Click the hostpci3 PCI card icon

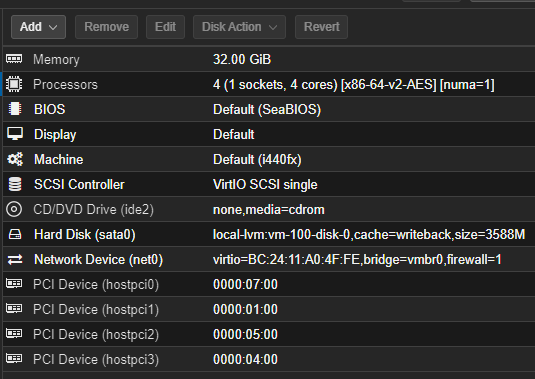coord(14,359)
